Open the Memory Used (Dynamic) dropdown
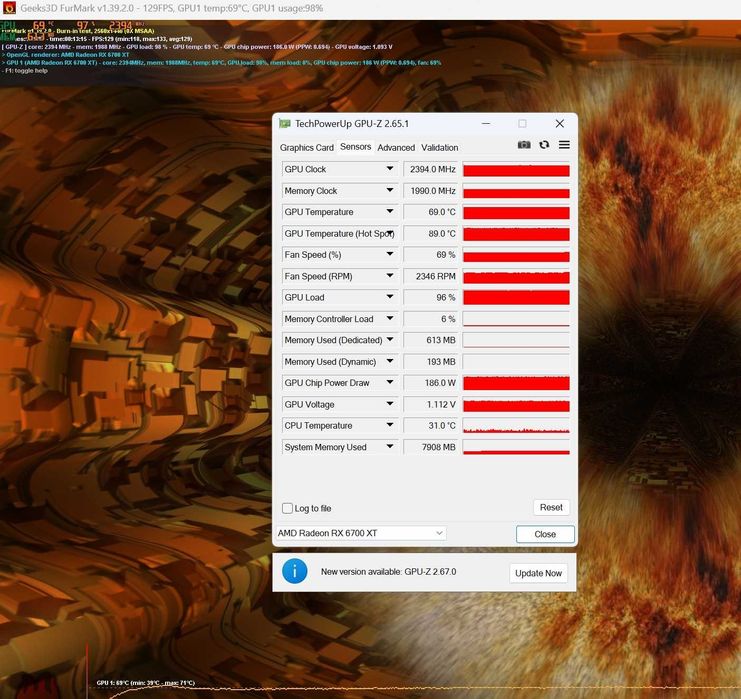741x699 pixels. [x=390, y=362]
